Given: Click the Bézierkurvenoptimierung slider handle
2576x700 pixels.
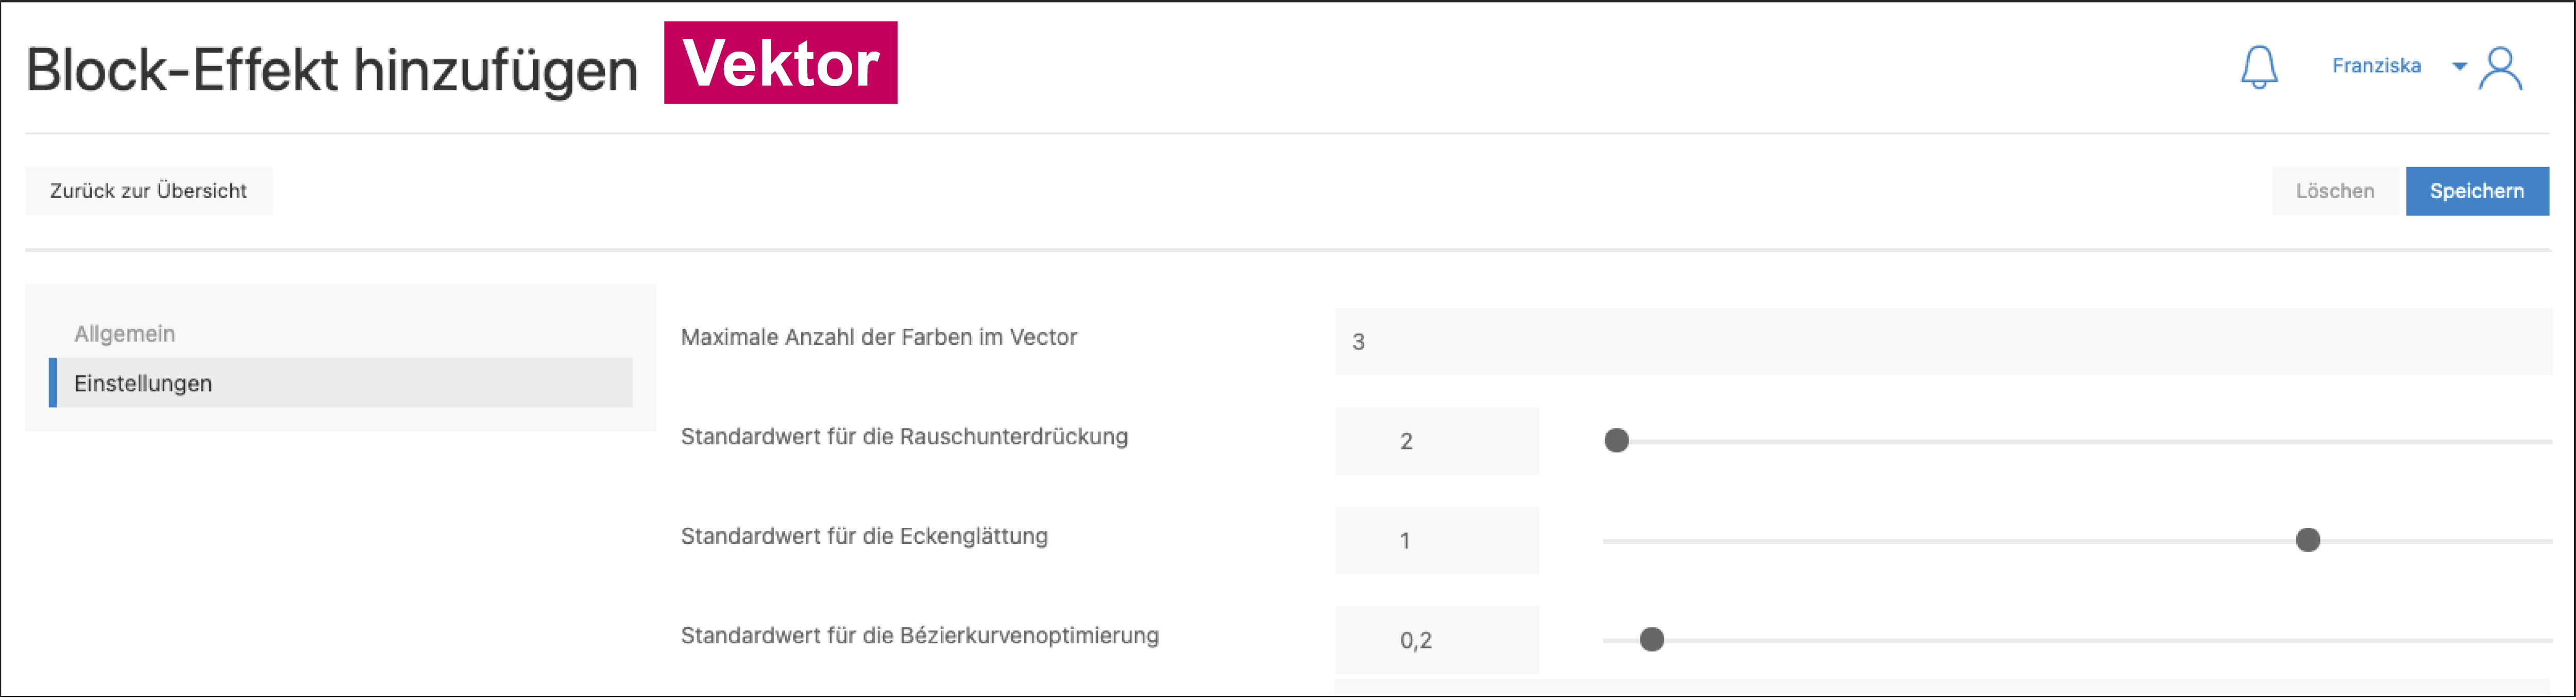Looking at the screenshot, I should pos(1652,640).
